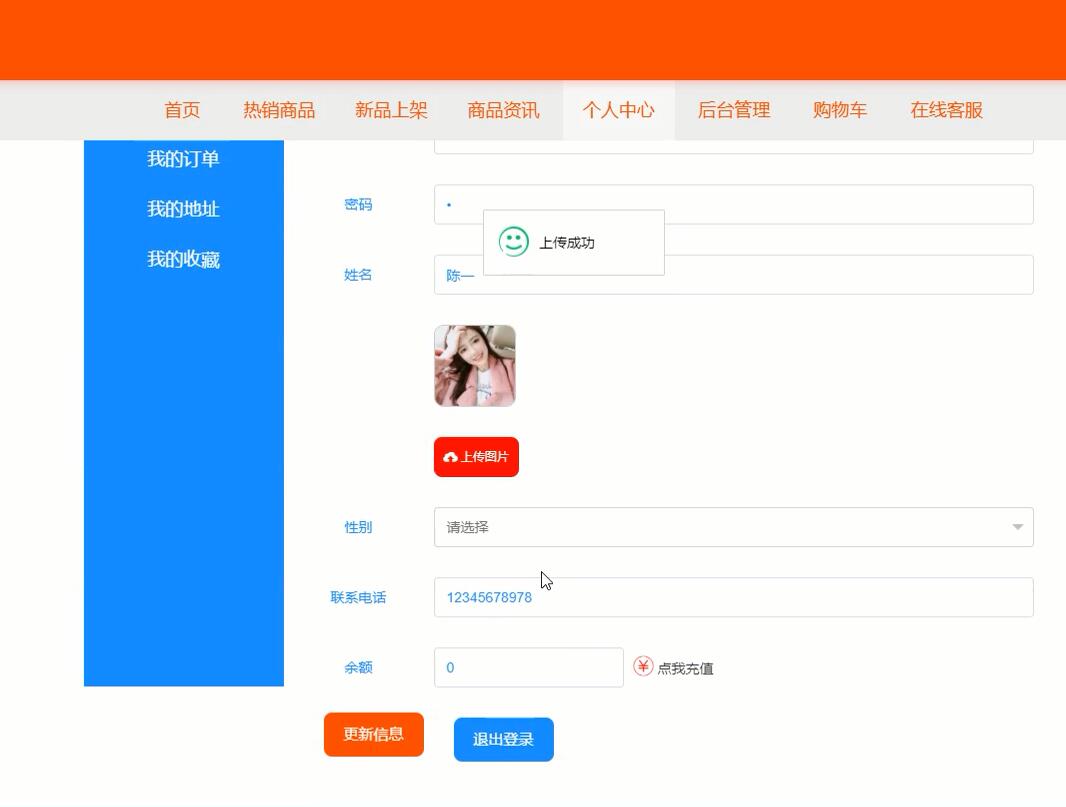
Task: Click the 余额 balance input showing 0
Action: click(x=528, y=666)
